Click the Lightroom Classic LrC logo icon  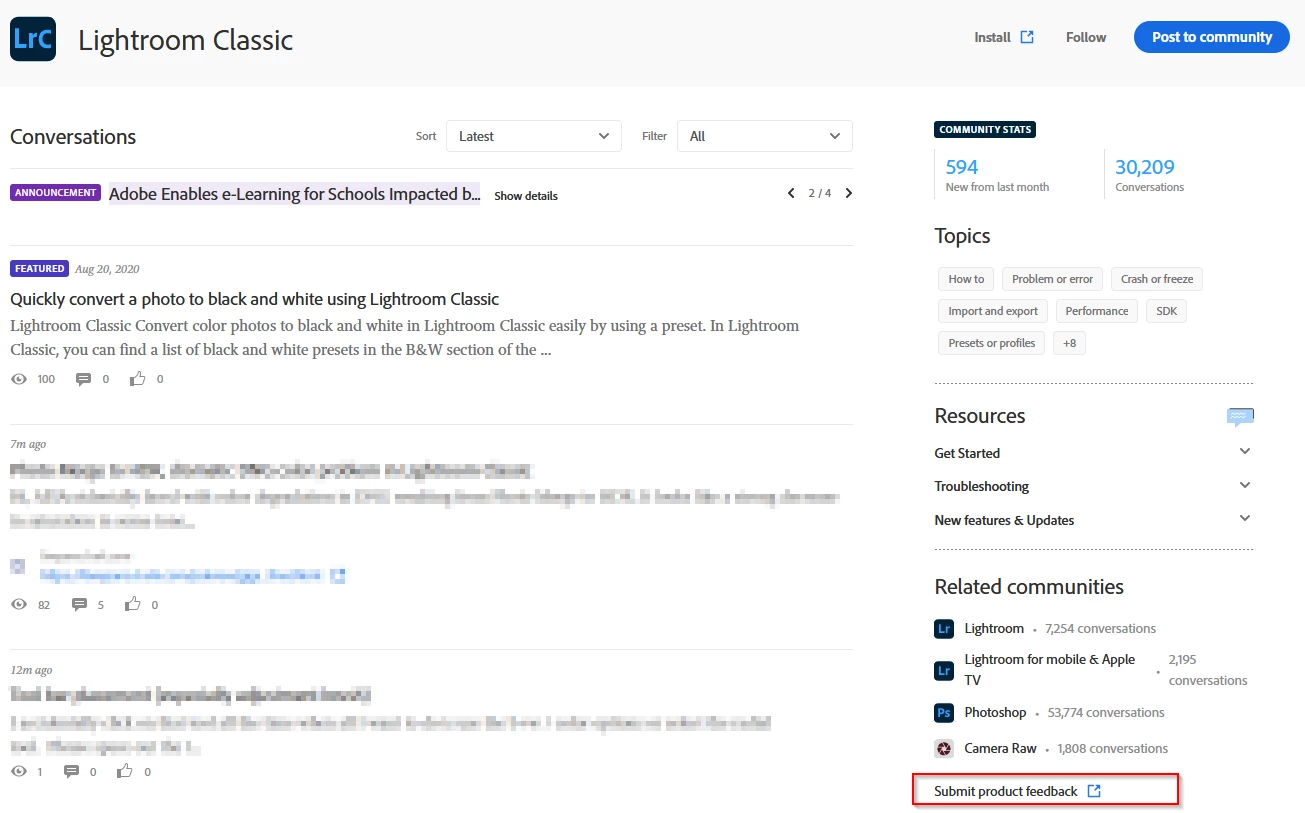click(x=33, y=39)
